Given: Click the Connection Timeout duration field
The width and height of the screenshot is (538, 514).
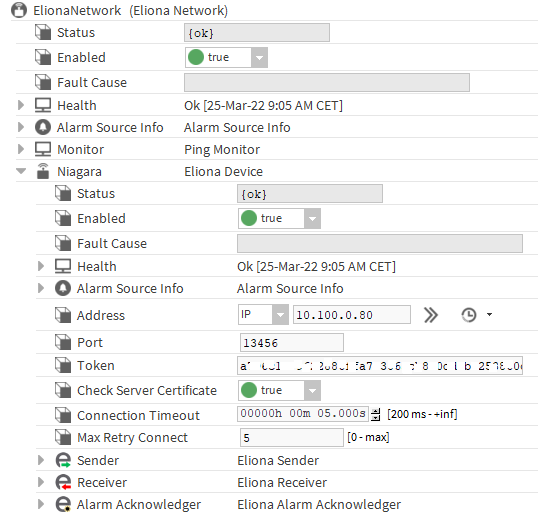Looking at the screenshot, I should [303, 413].
